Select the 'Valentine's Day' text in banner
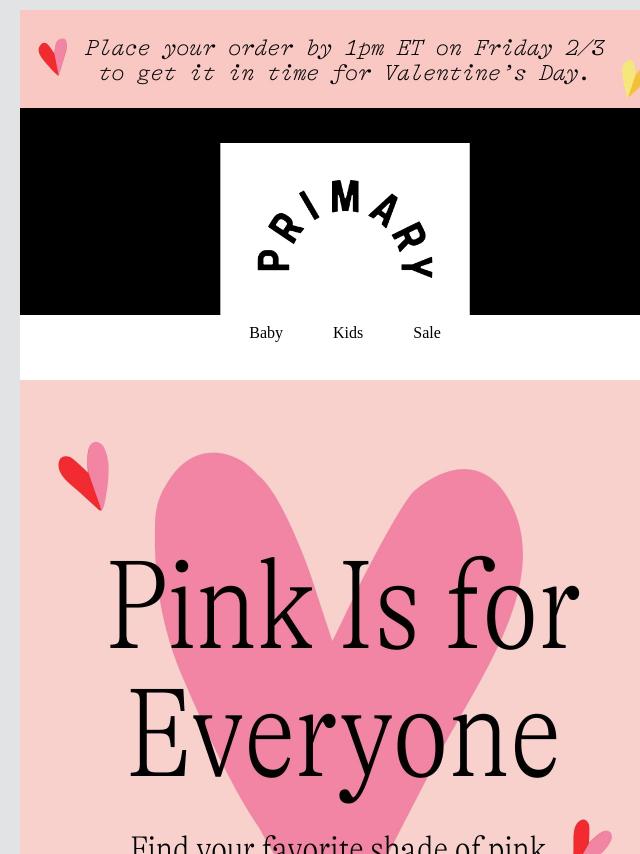640x854 pixels. pos(487,73)
